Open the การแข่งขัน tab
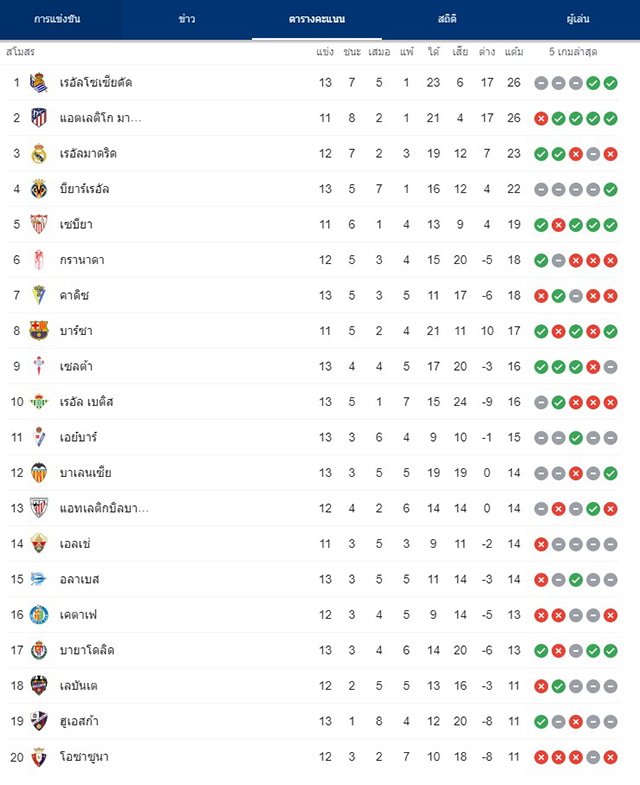This screenshot has width=640, height=785. tap(57, 19)
